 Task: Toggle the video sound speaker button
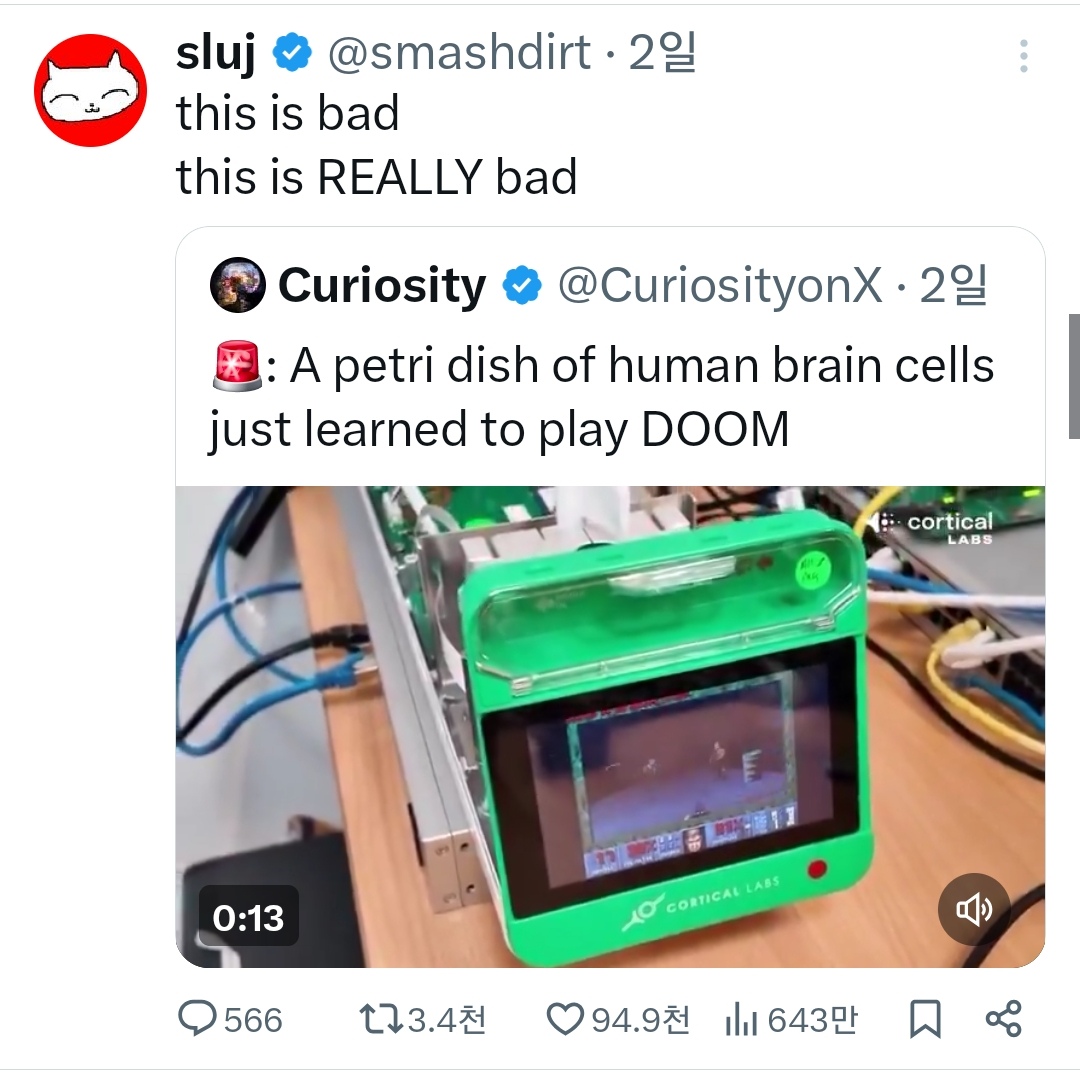(x=974, y=909)
